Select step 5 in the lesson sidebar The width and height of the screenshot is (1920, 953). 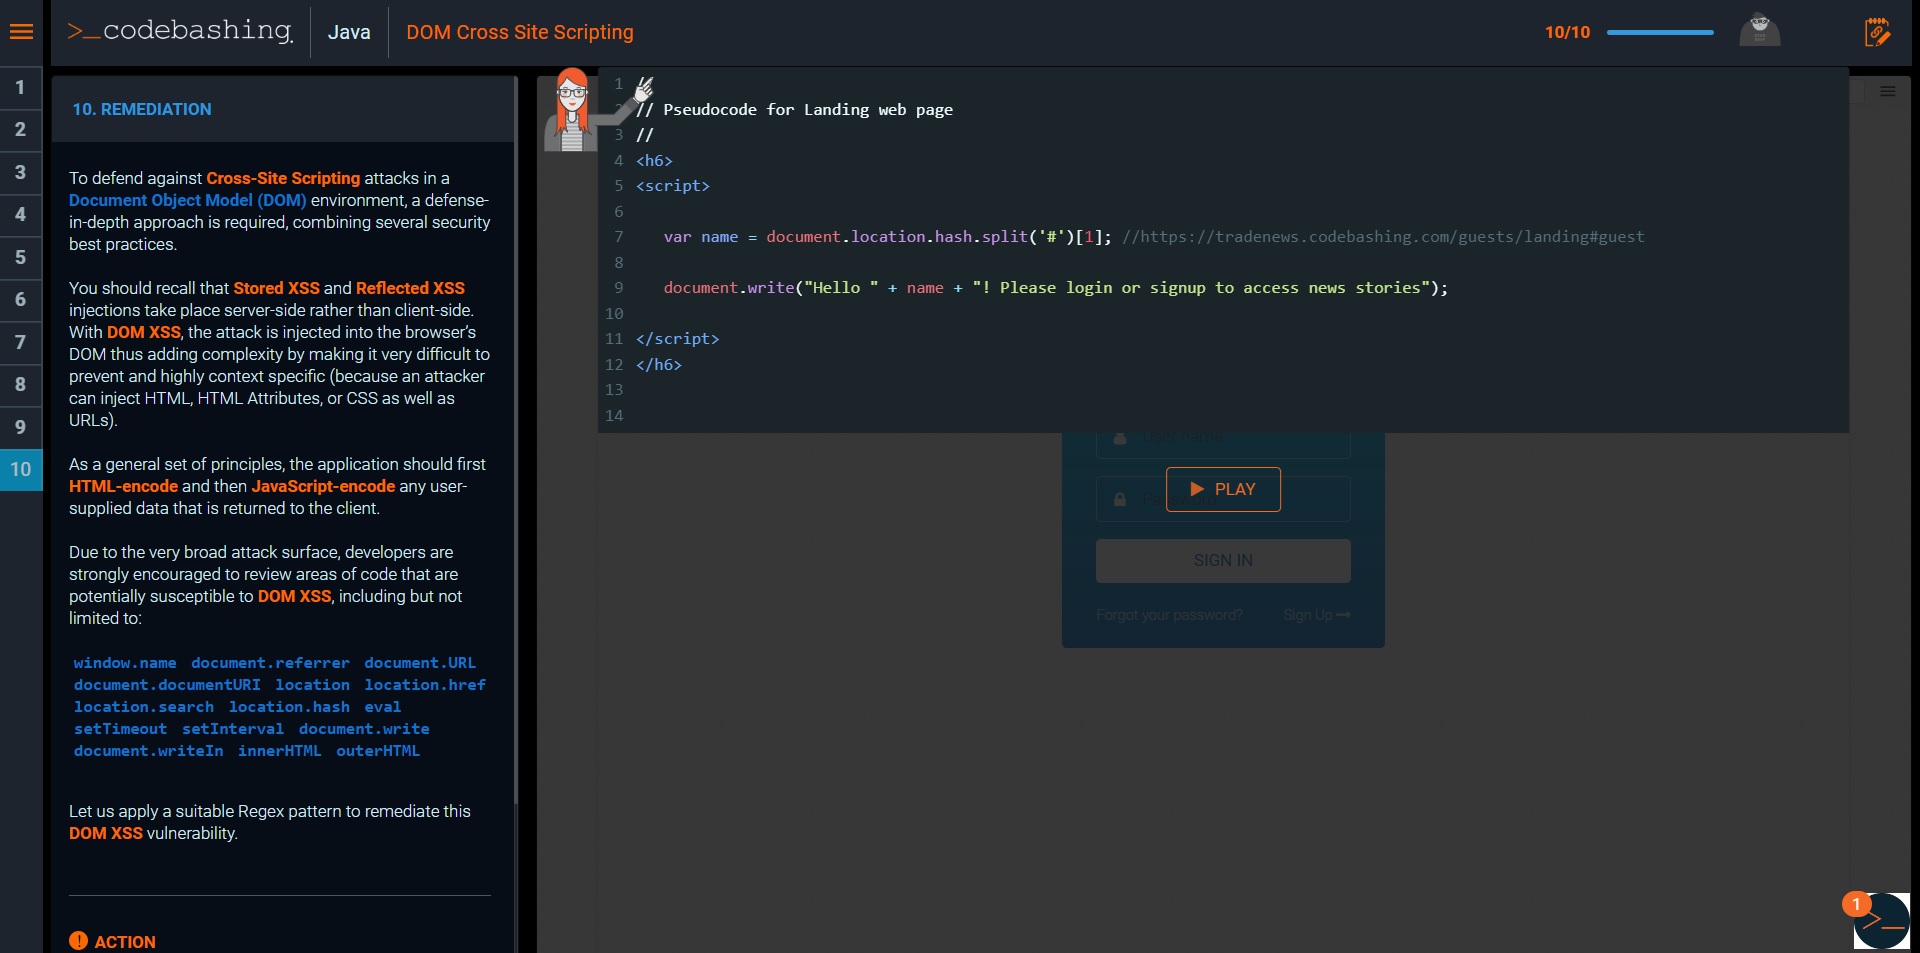(20, 257)
